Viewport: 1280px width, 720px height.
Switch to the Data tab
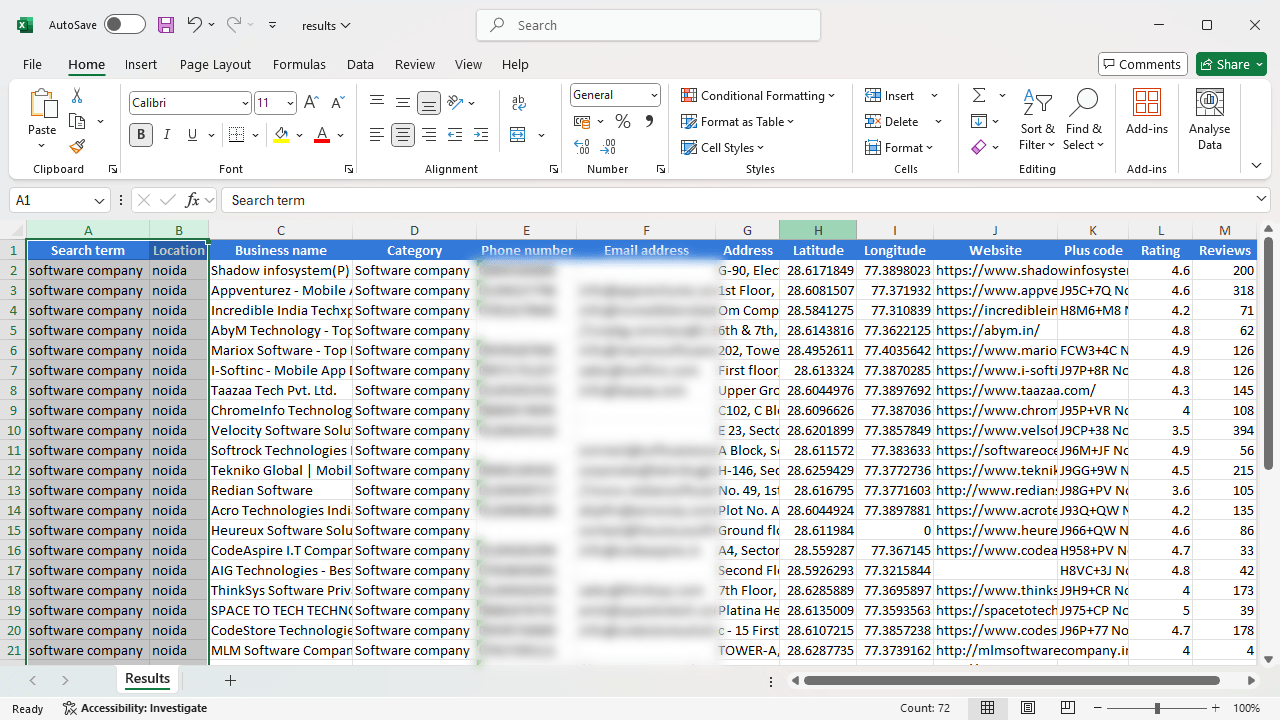(360, 64)
